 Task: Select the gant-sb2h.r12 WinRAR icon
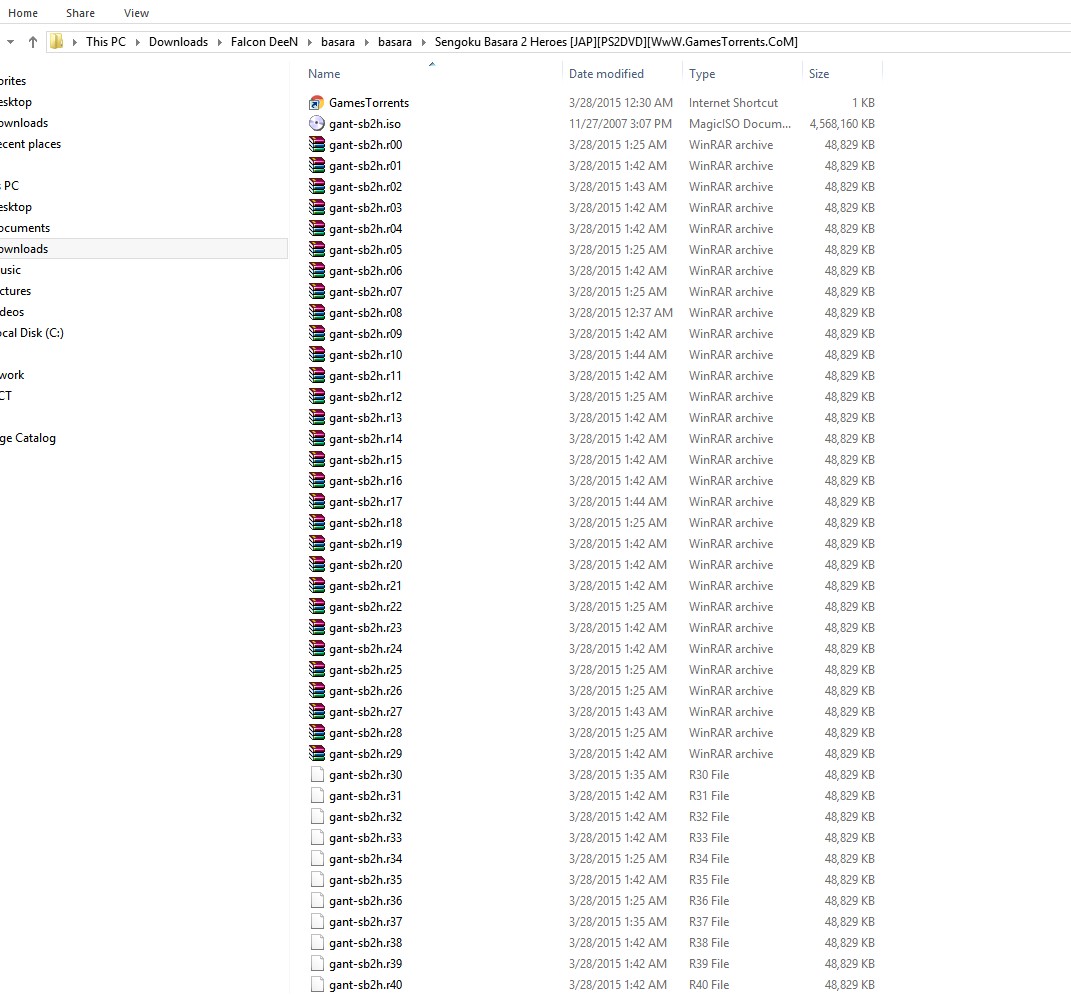[316, 397]
